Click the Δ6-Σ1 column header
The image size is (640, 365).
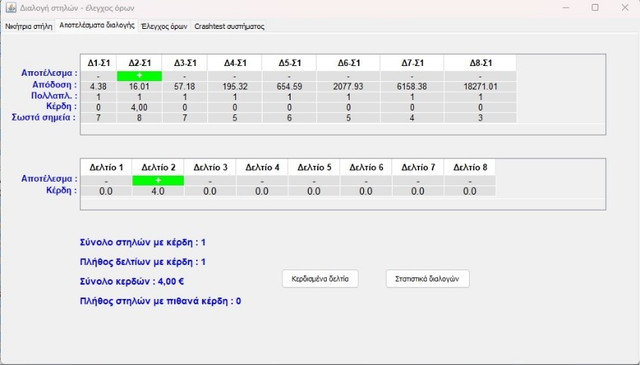coord(348,63)
